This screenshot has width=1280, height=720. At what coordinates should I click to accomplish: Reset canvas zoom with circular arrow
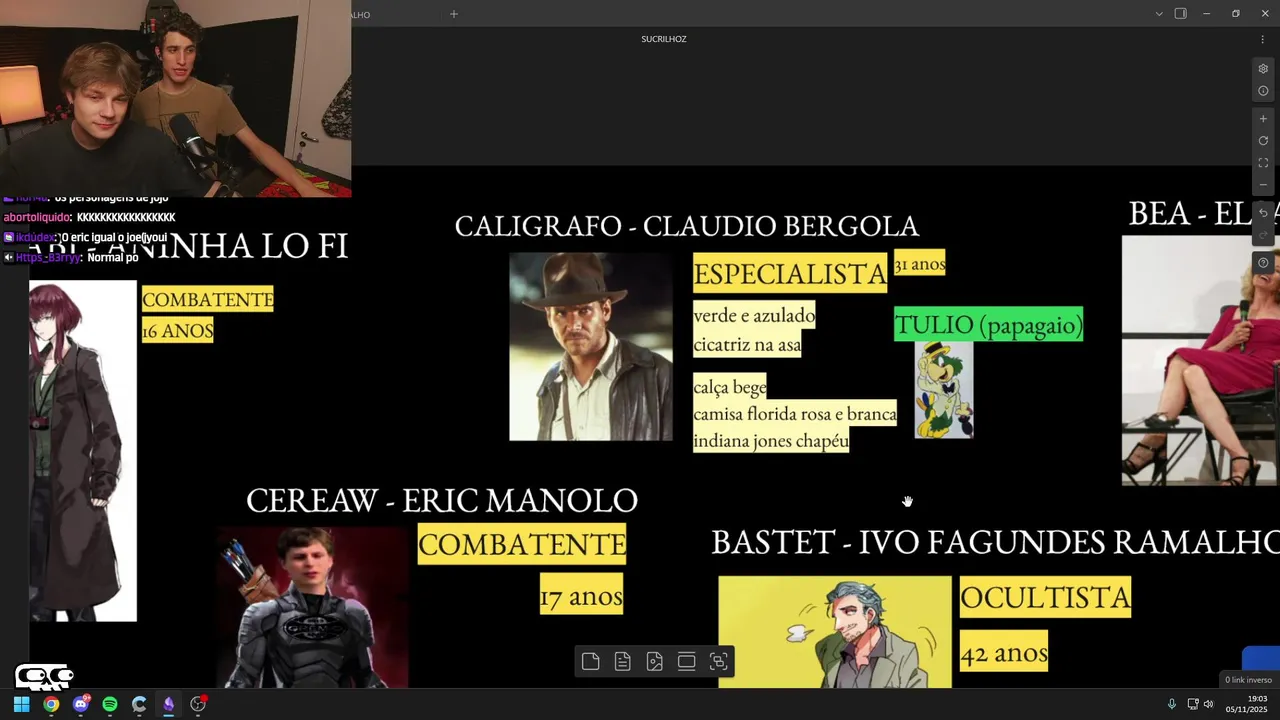click(x=1263, y=141)
